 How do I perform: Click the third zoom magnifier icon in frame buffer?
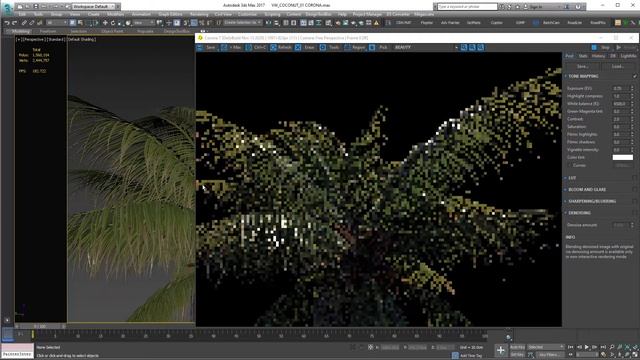480,48
